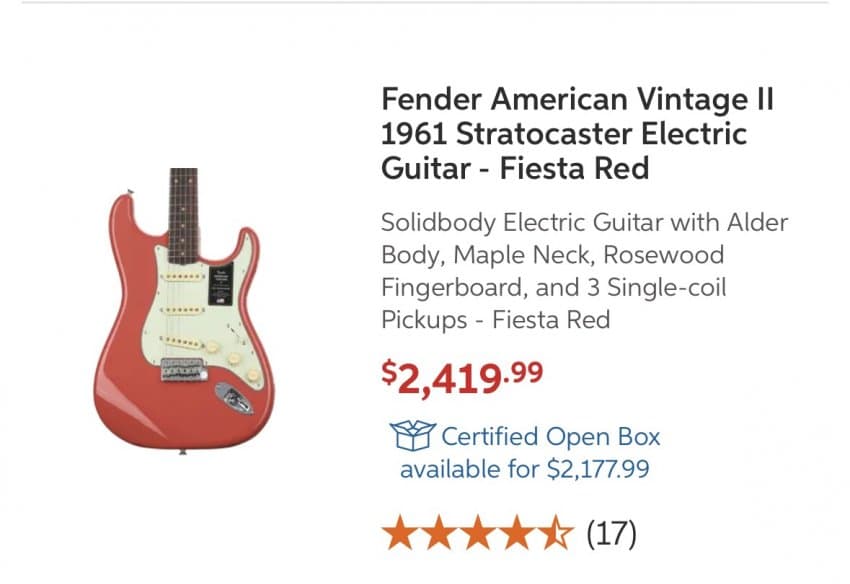Screen dimensions: 850x584
Task: Click the half-filled fifth rating star
Action: click(556, 533)
